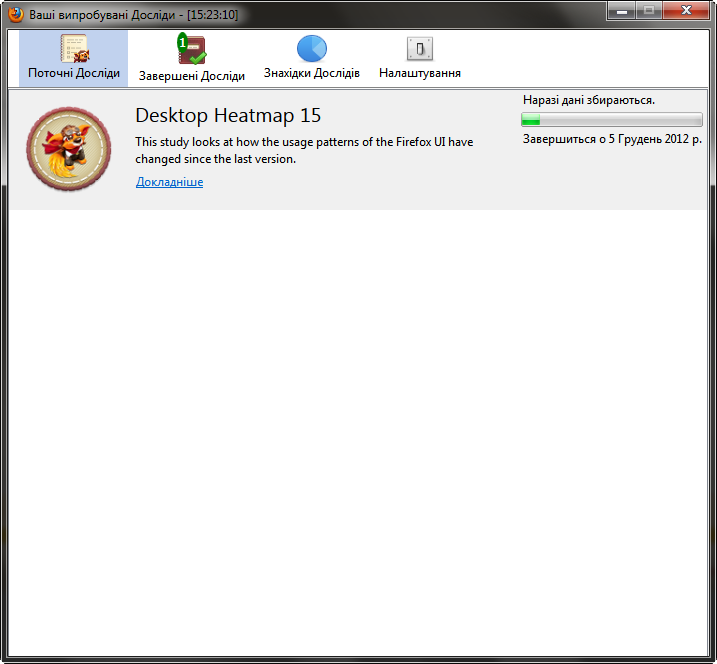Close the window with X button
Screen dimensions: 717x664
click(x=686, y=11)
